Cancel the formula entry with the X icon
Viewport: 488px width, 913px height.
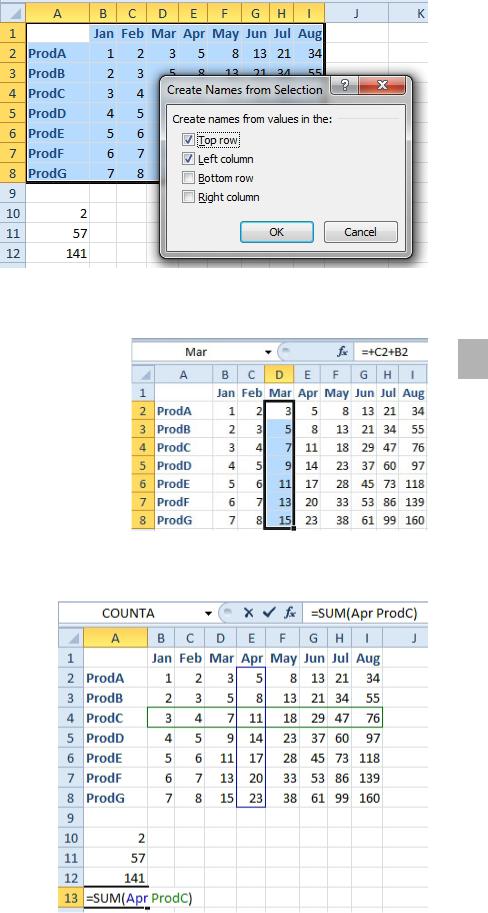(249, 613)
